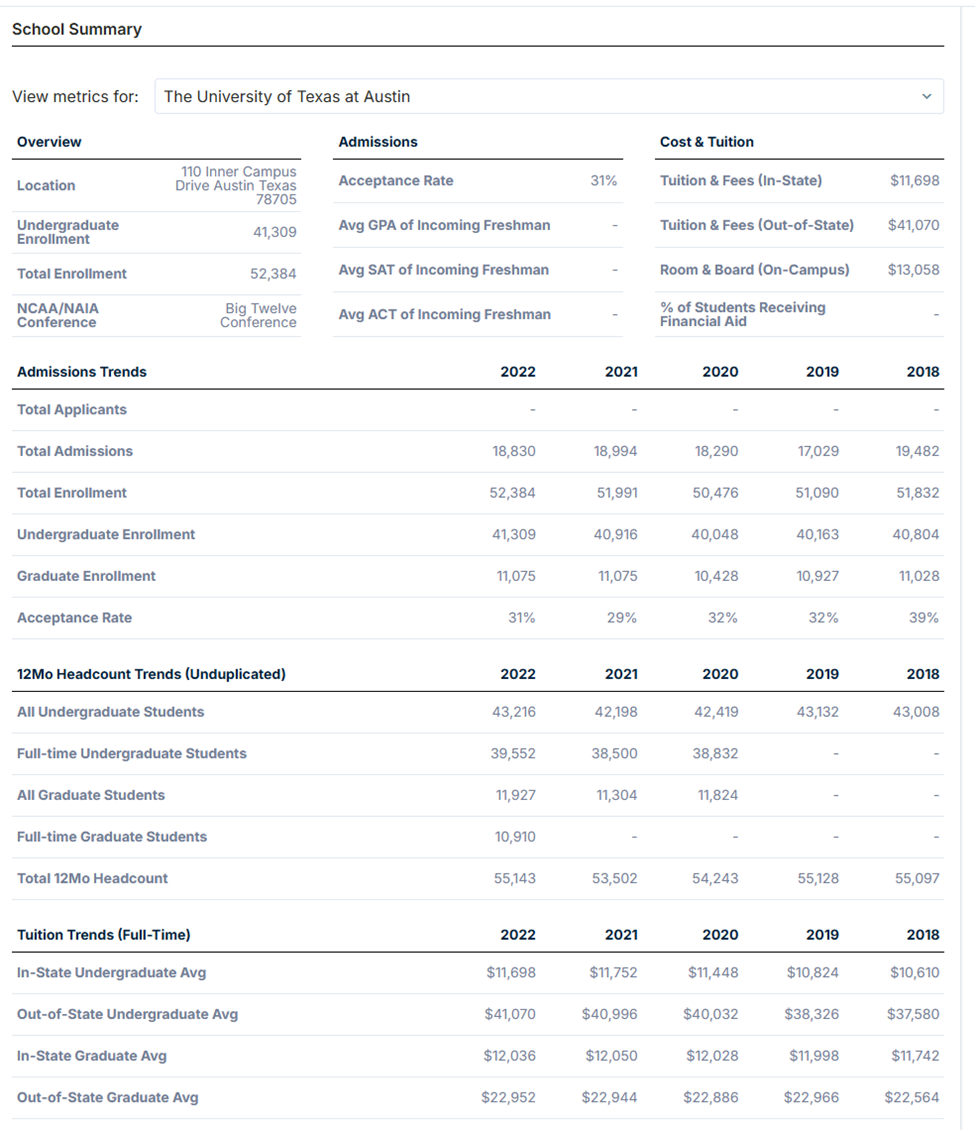Click the 2018 column header in Admissions Trends
Screen dimensions: 975x1130
923,372
